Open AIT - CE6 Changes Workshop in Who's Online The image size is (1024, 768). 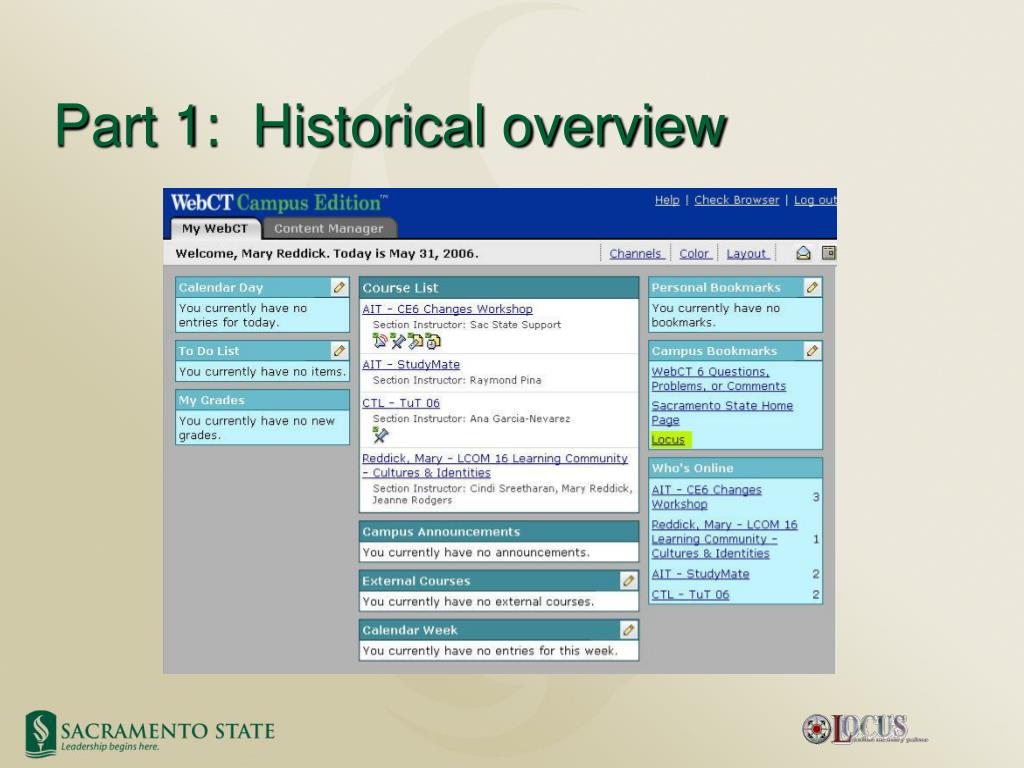706,497
